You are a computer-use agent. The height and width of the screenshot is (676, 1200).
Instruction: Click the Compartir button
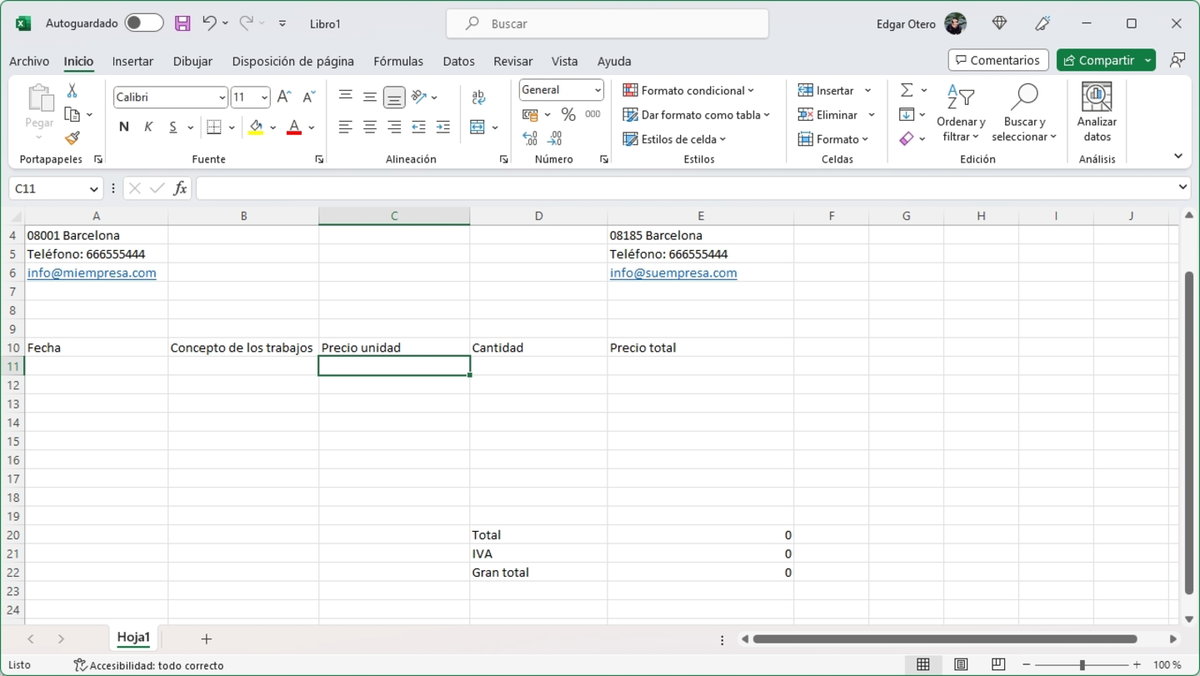(x=1106, y=60)
